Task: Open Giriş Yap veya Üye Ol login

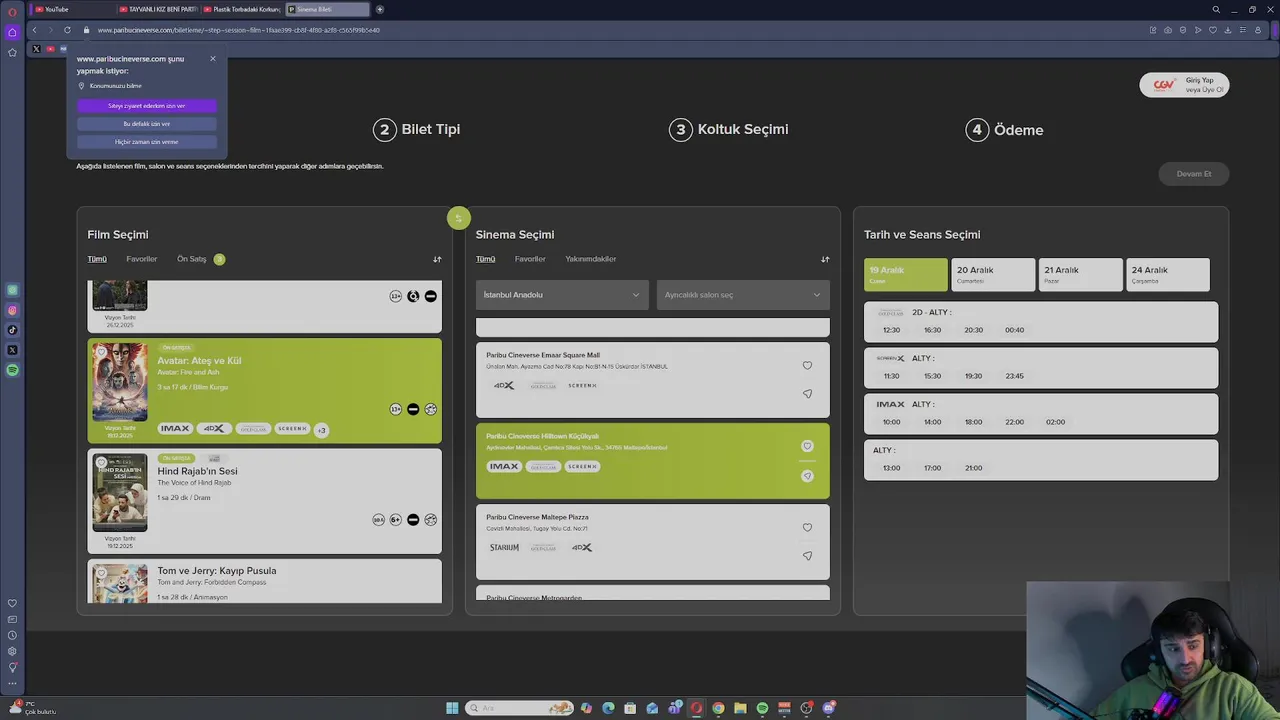Action: coord(1184,85)
